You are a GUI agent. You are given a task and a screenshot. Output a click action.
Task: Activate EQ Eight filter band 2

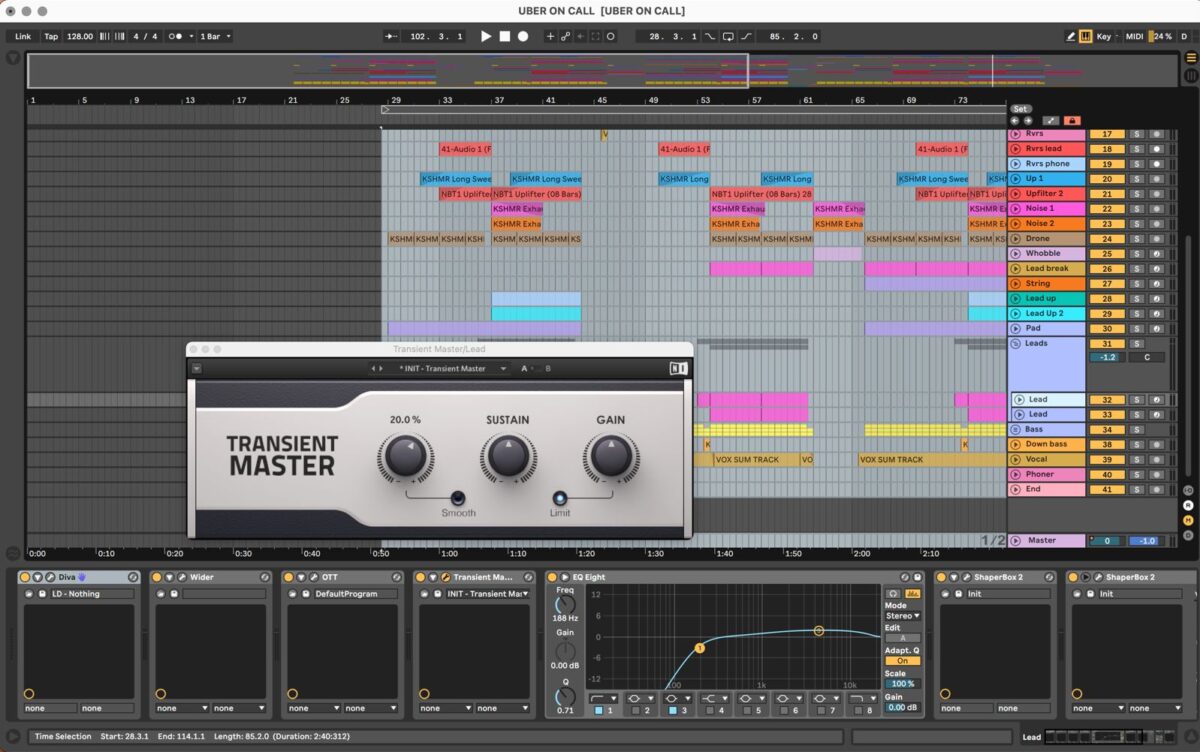coord(634,711)
